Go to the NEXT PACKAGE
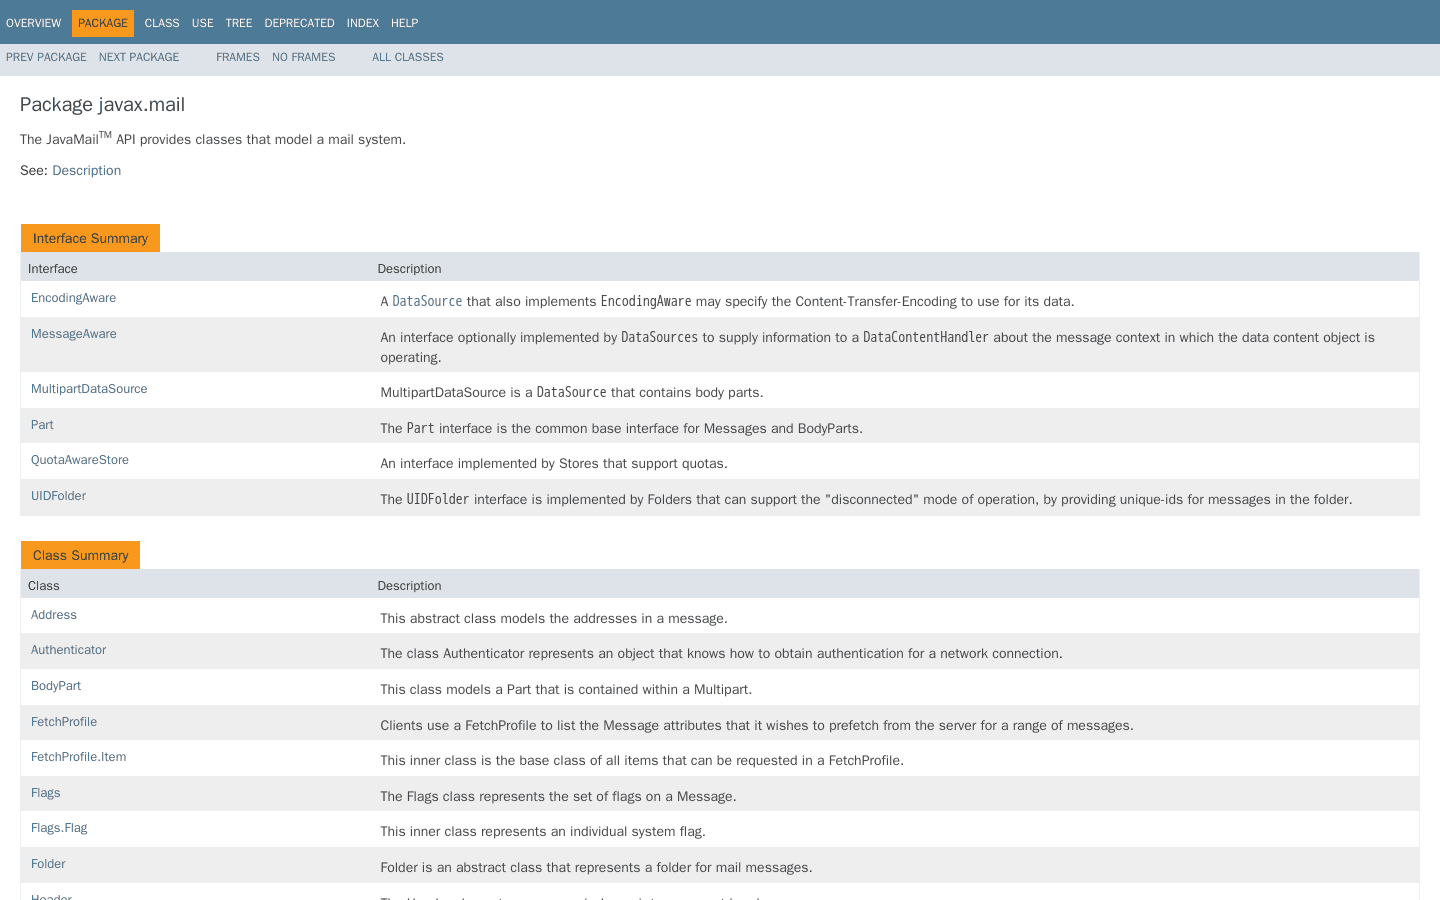The width and height of the screenshot is (1440, 900). (138, 57)
